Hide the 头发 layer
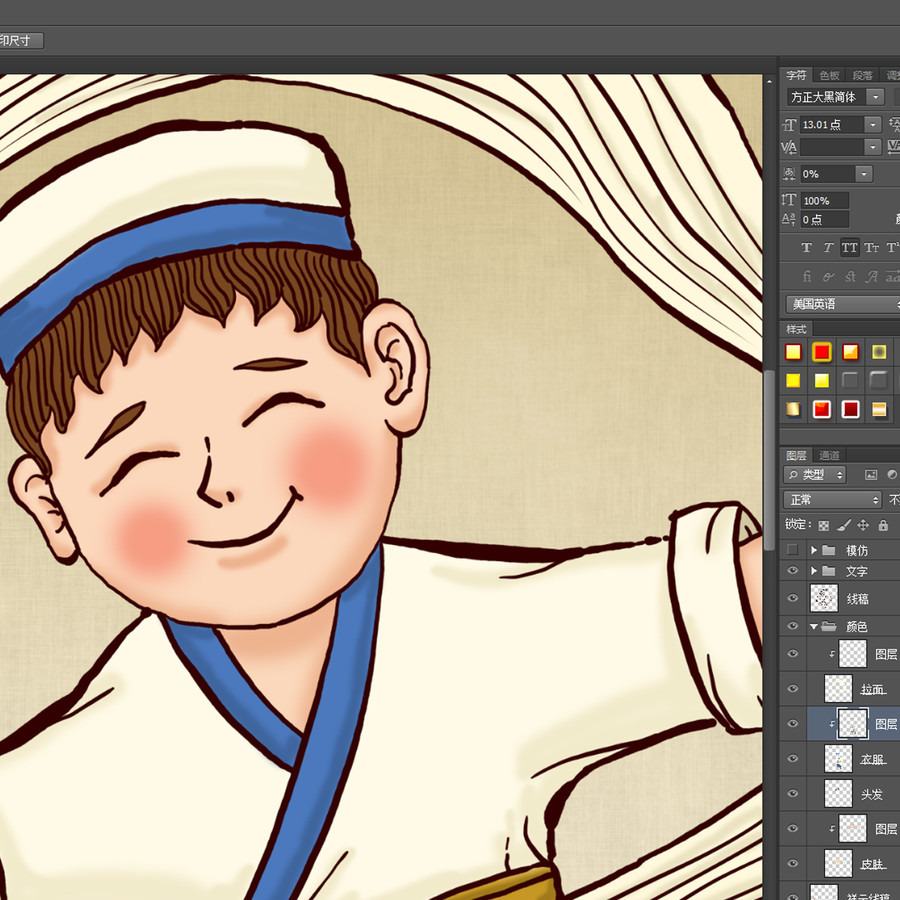The image size is (900, 900). pyautogui.click(x=792, y=793)
